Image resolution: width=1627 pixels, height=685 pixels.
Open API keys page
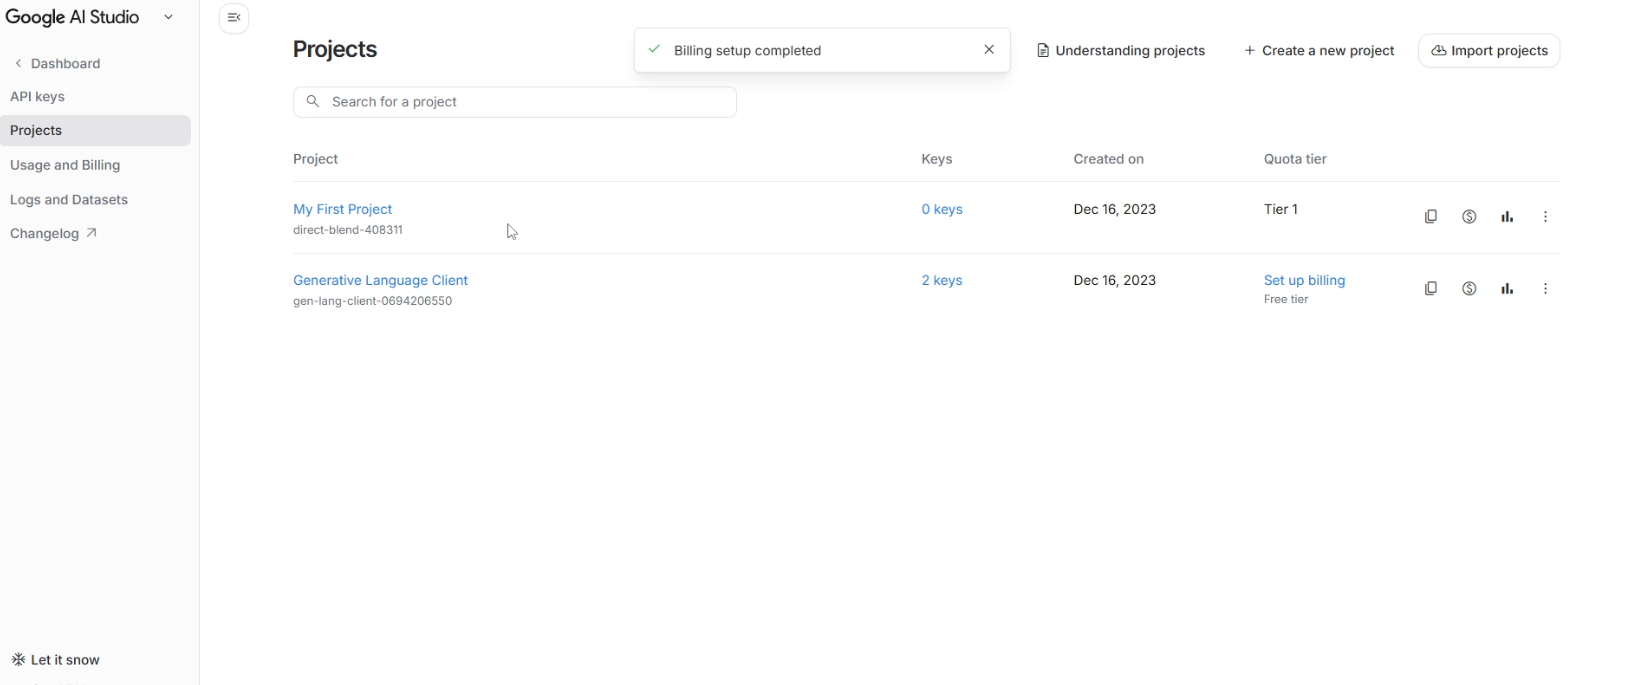pos(38,97)
